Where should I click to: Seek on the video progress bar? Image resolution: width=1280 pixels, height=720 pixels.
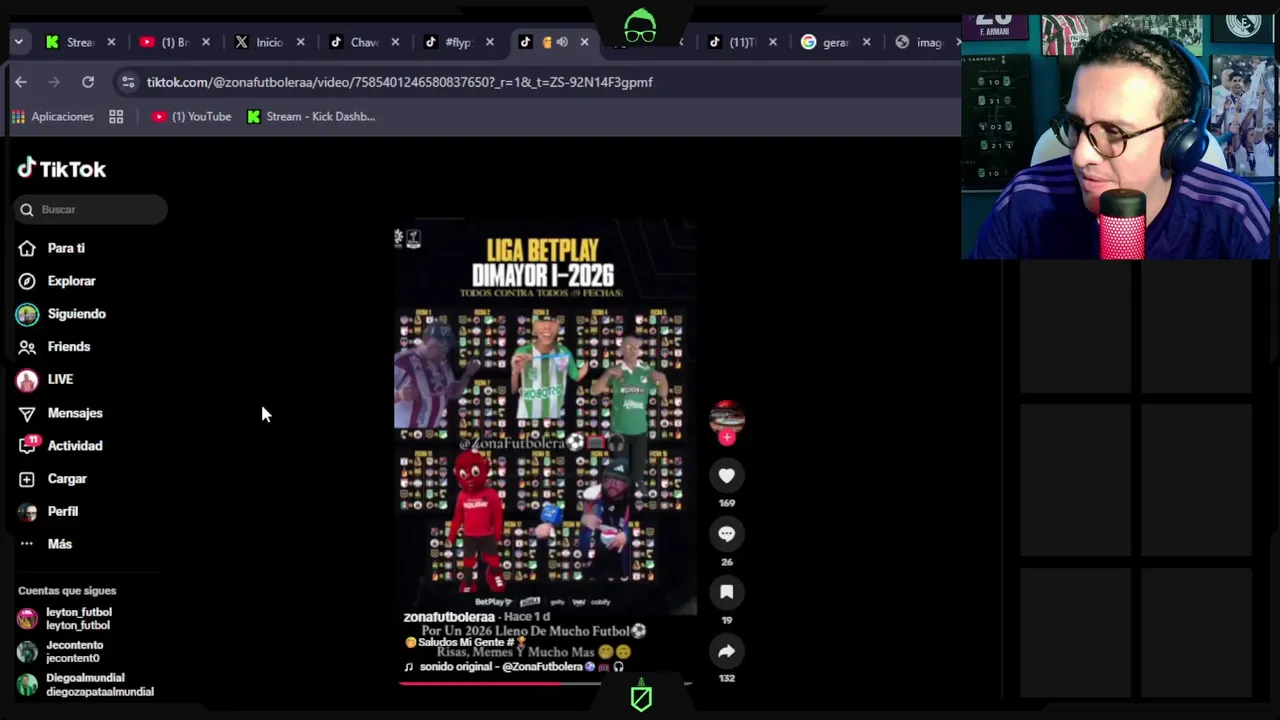pyautogui.click(x=545, y=684)
